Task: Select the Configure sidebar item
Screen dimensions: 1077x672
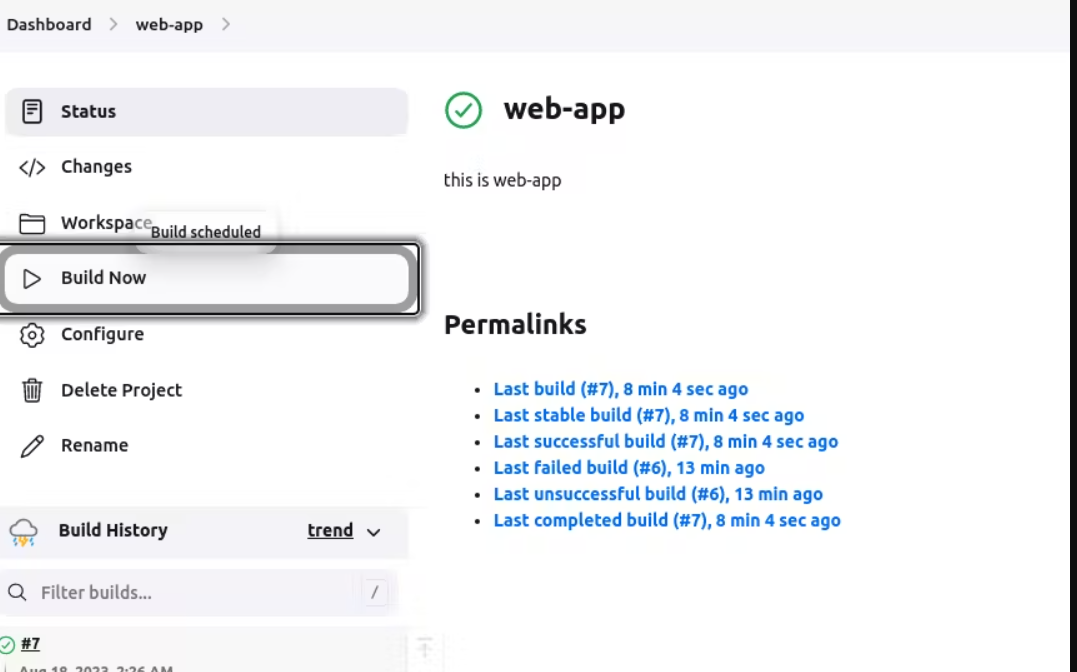Action: point(102,334)
